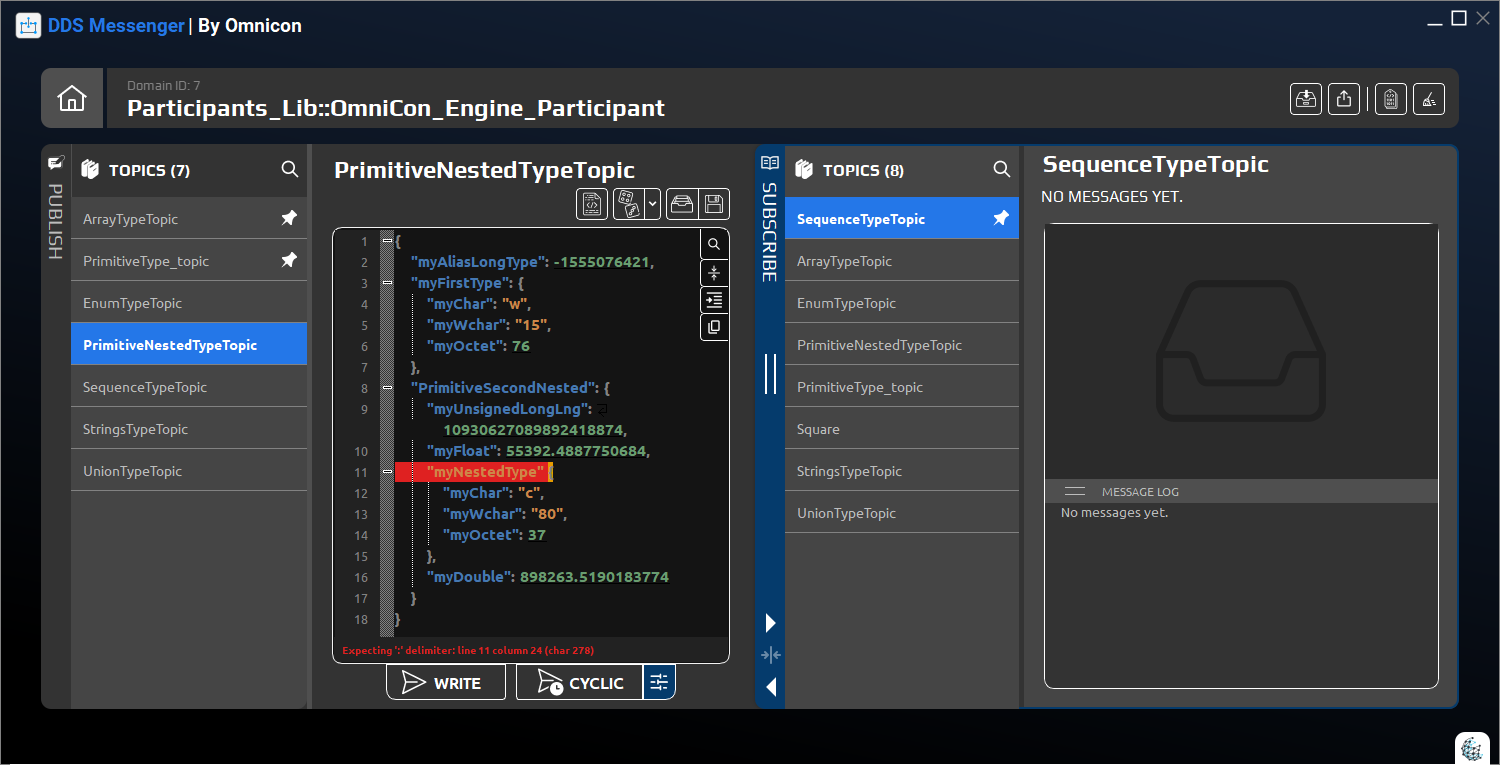
Task: Click the copy icon on the editor edge
Action: tap(714, 327)
